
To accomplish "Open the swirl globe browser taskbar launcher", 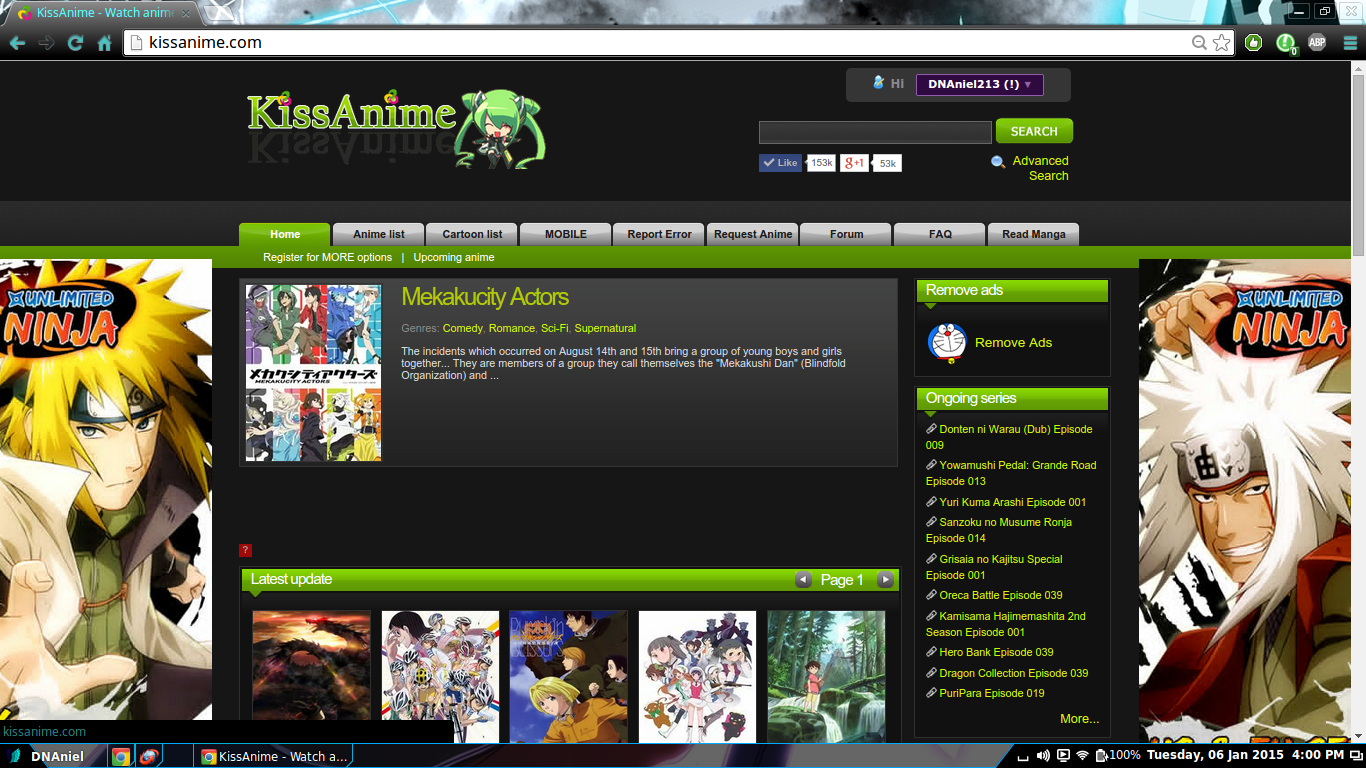I will point(148,757).
